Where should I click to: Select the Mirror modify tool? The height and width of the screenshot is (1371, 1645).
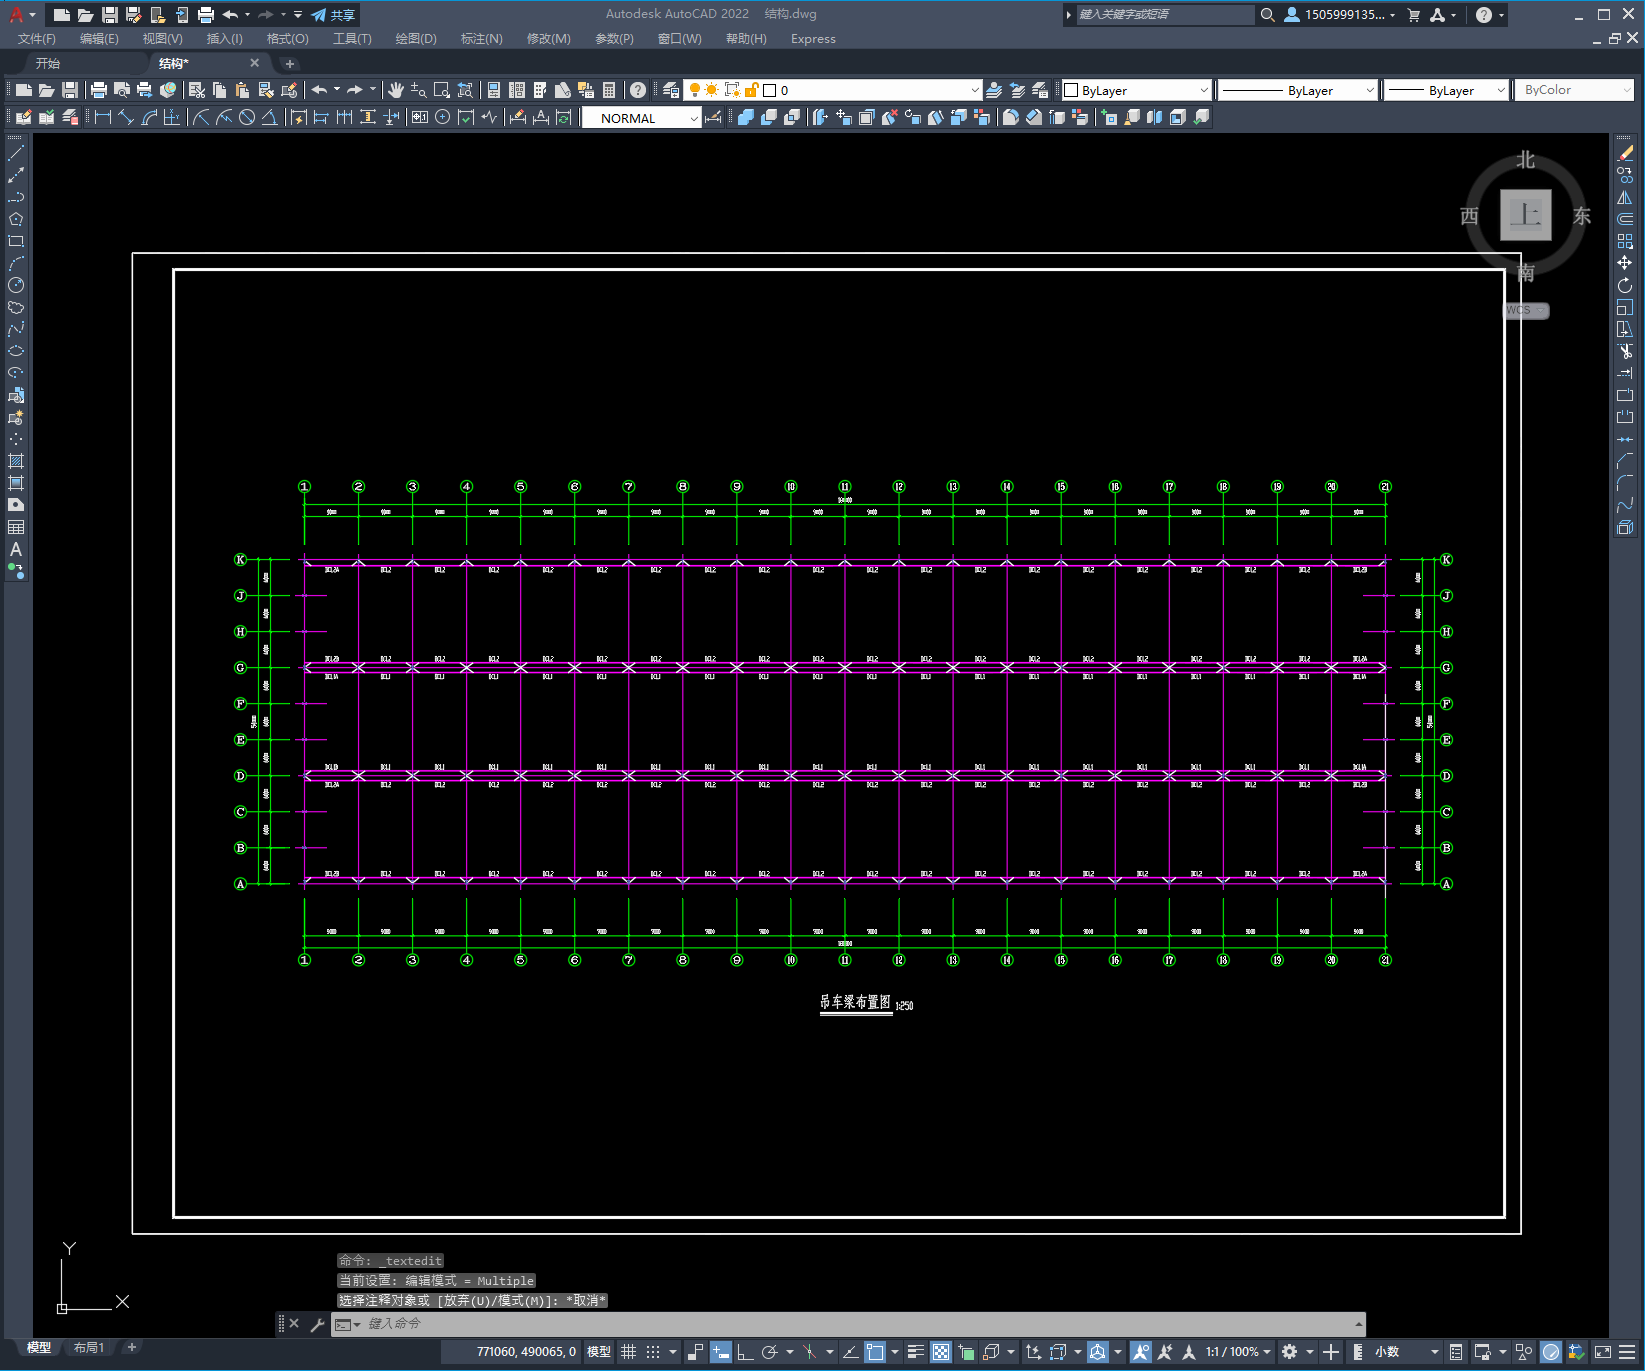point(1625,197)
